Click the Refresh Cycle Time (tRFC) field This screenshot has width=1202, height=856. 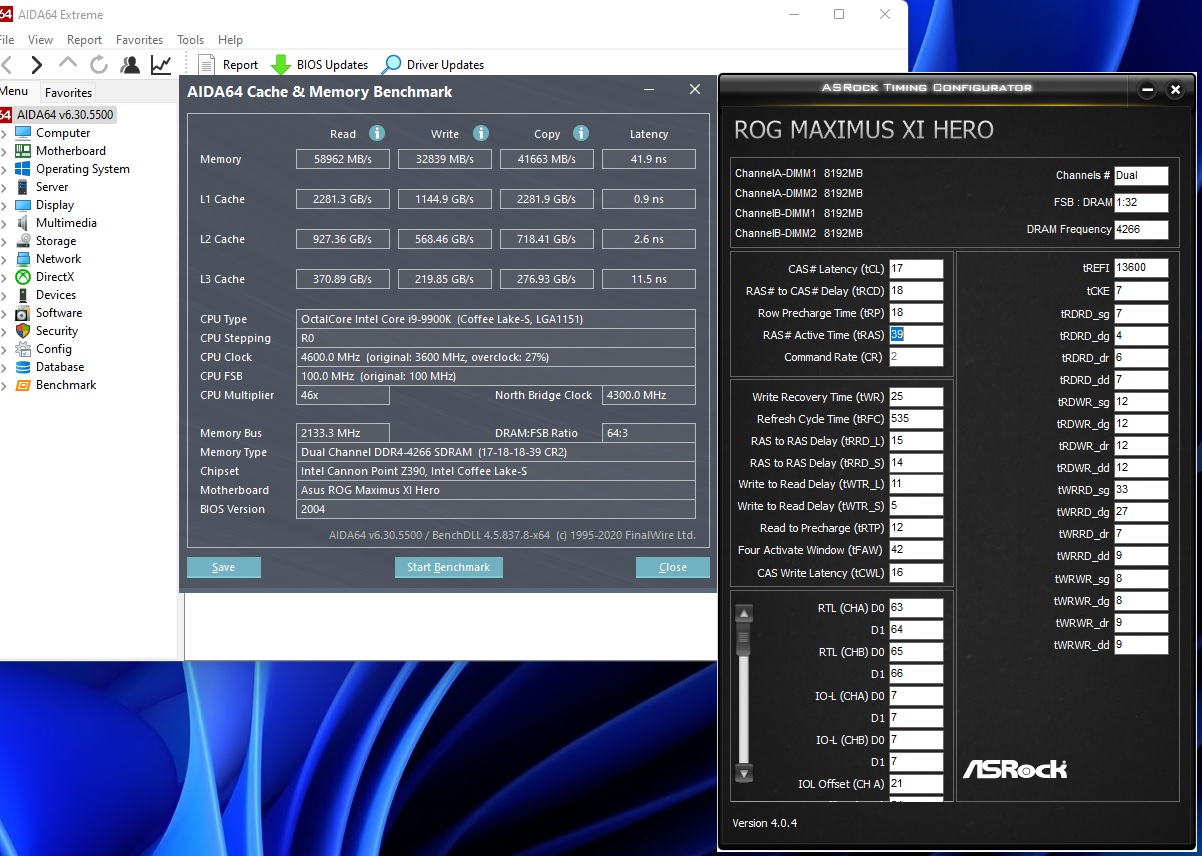point(916,419)
